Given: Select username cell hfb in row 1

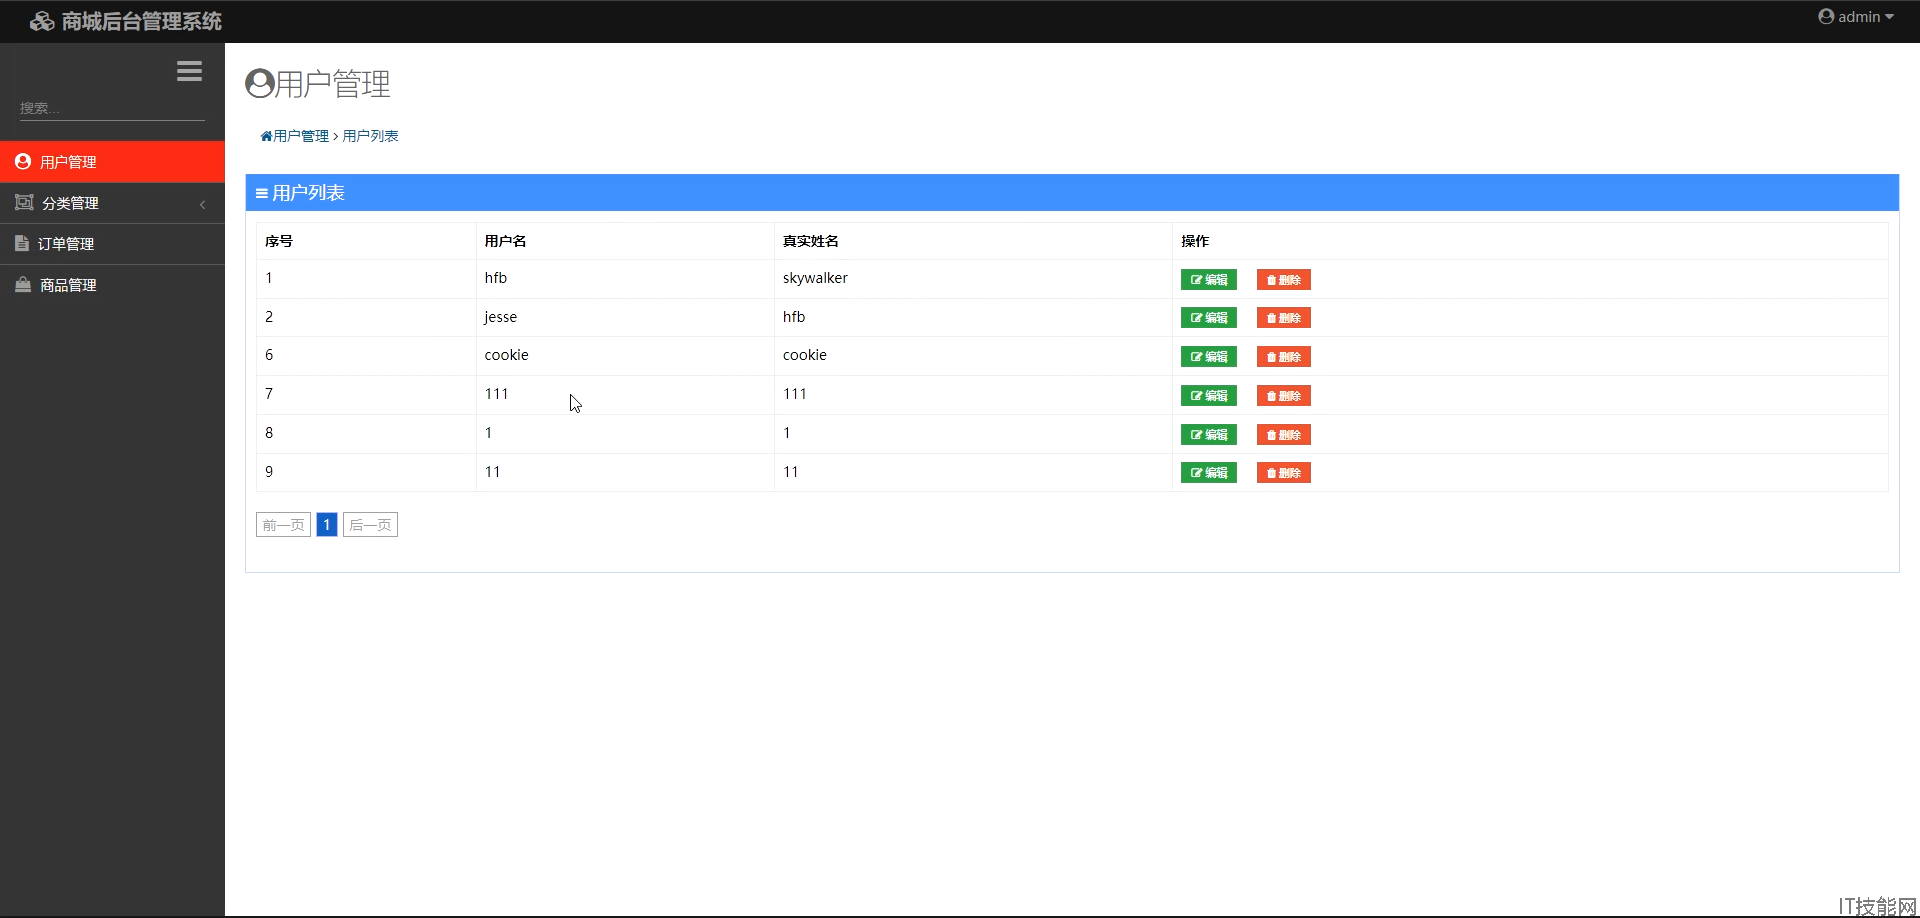Looking at the screenshot, I should (625, 279).
